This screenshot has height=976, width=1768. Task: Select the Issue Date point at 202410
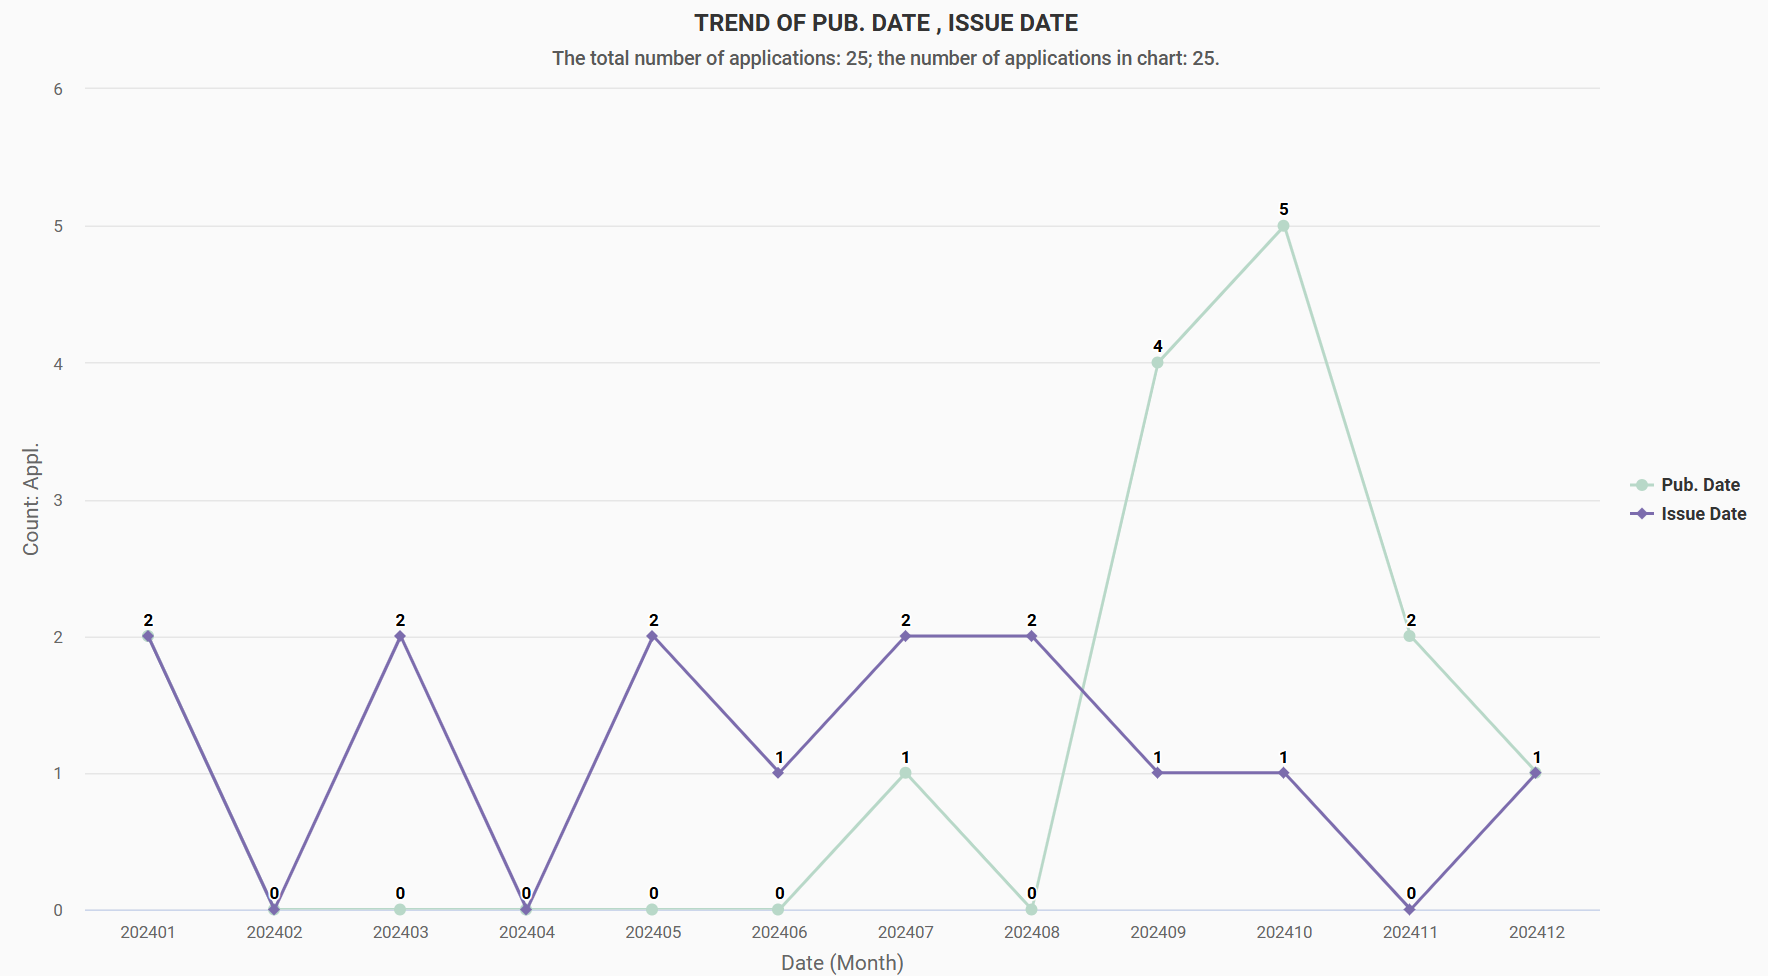1284,773
